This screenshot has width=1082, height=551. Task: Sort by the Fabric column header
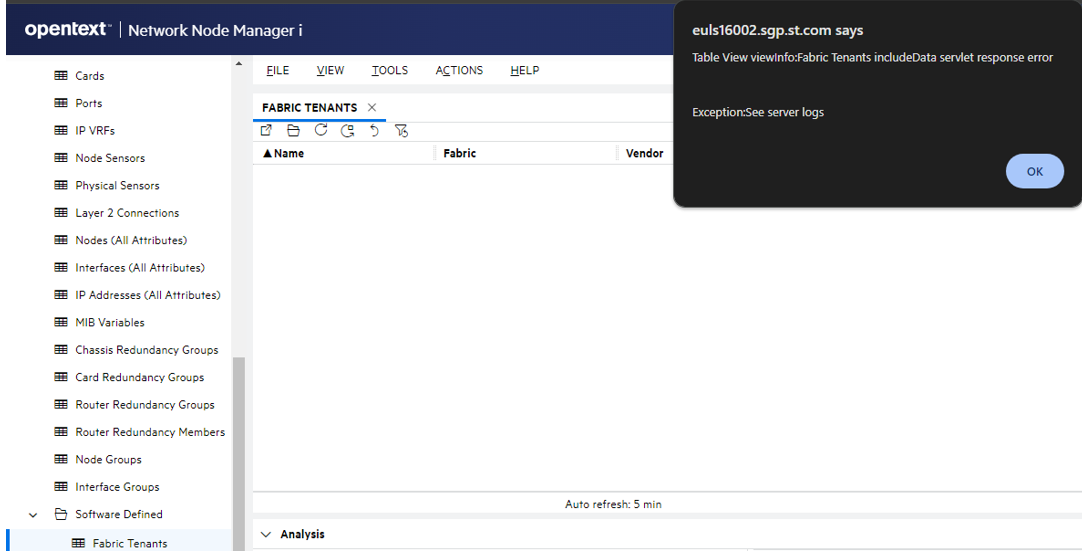click(460, 153)
